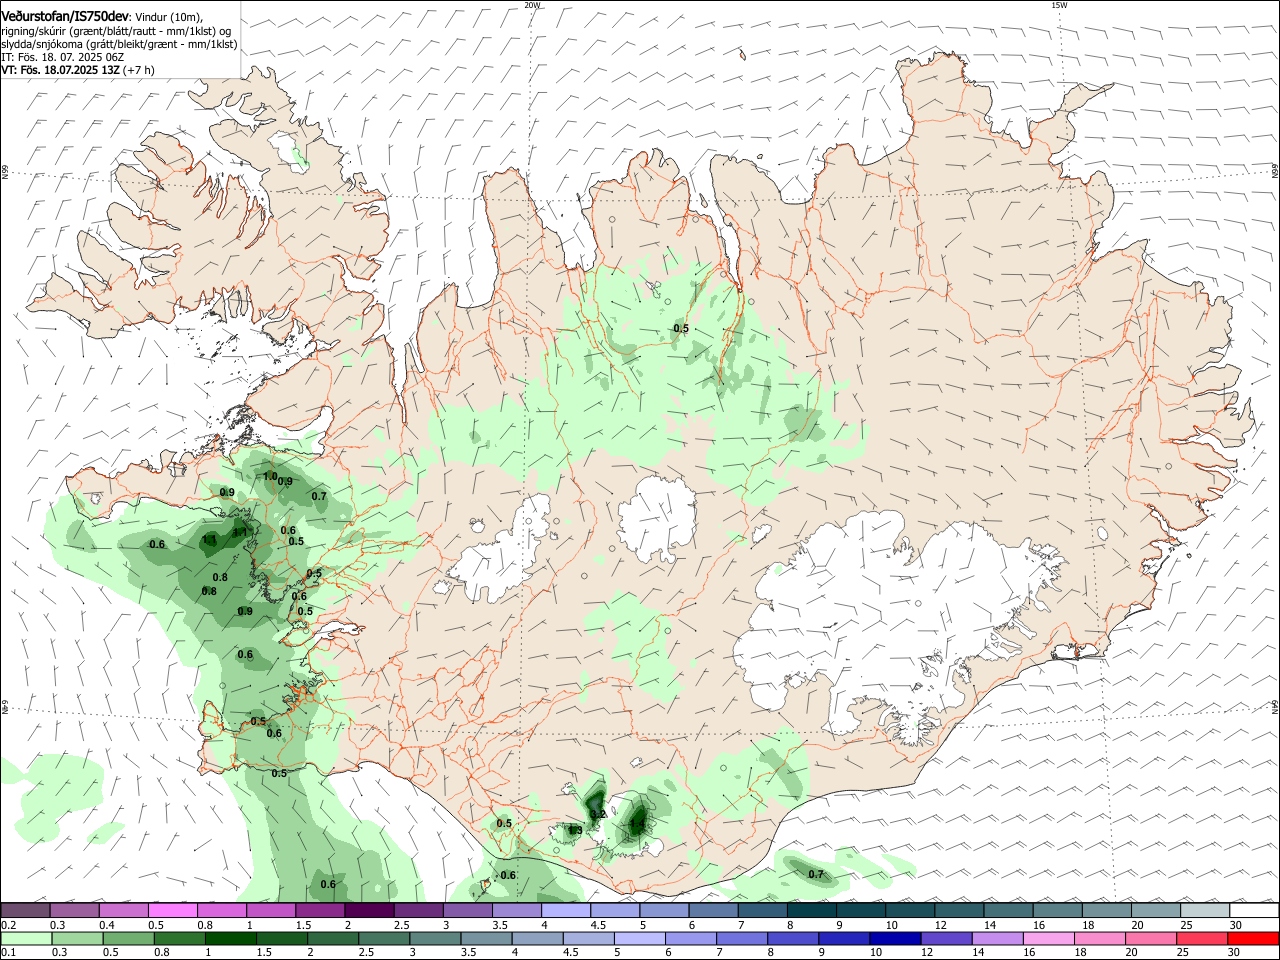Click the 'rigning/skúrir' legend description line
1280x960 pixels.
pos(116,30)
